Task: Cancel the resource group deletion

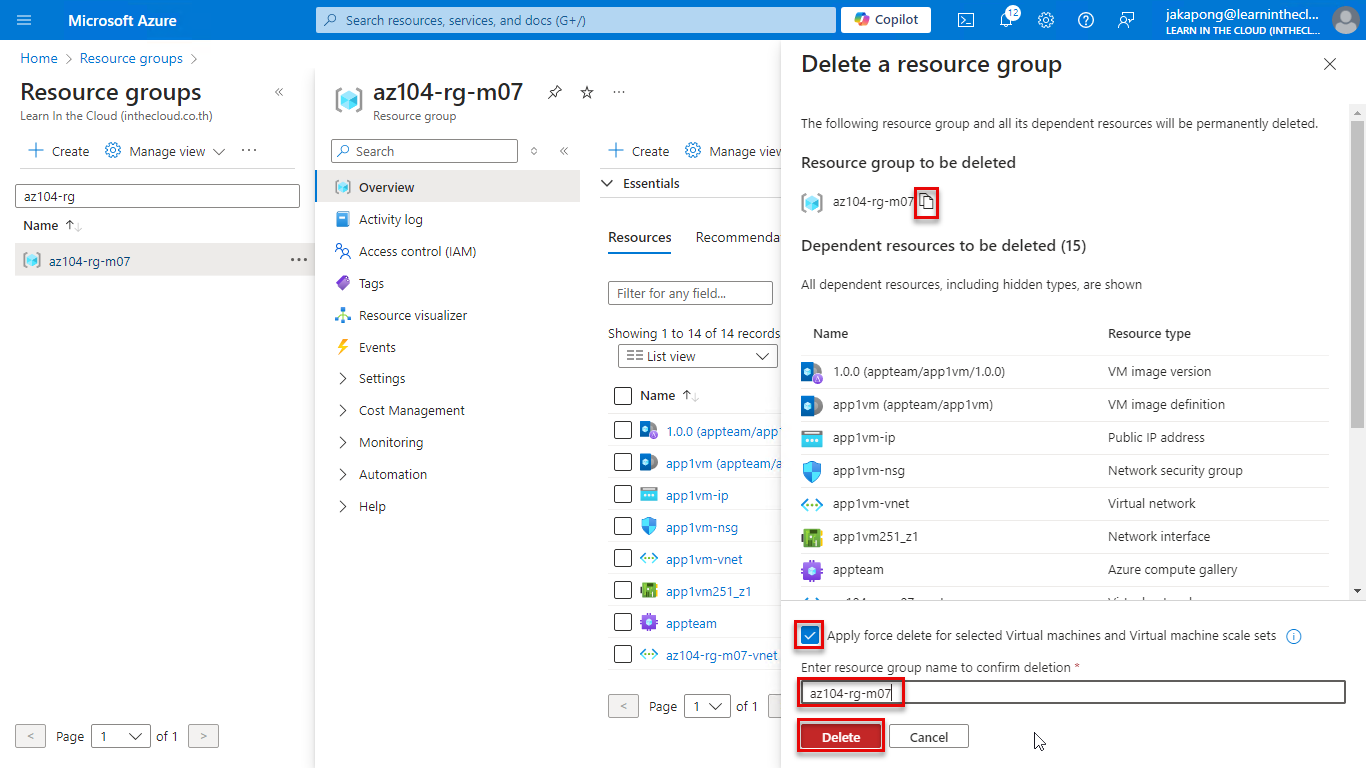Action: point(928,737)
